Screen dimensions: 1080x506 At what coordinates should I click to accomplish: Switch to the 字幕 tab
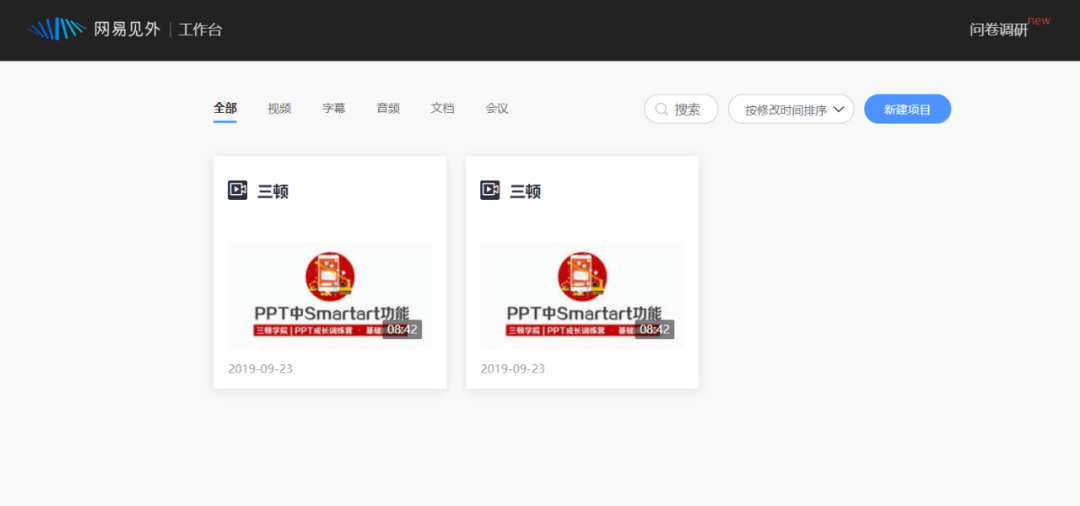pos(333,108)
